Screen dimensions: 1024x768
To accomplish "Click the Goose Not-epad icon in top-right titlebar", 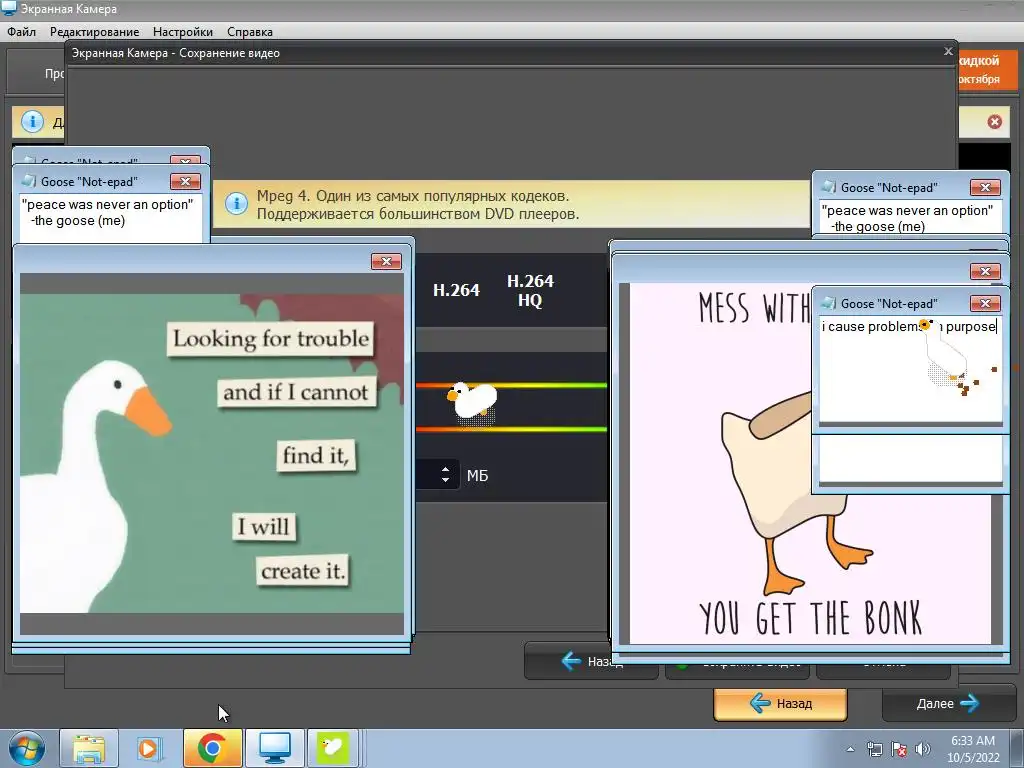I will click(x=829, y=187).
